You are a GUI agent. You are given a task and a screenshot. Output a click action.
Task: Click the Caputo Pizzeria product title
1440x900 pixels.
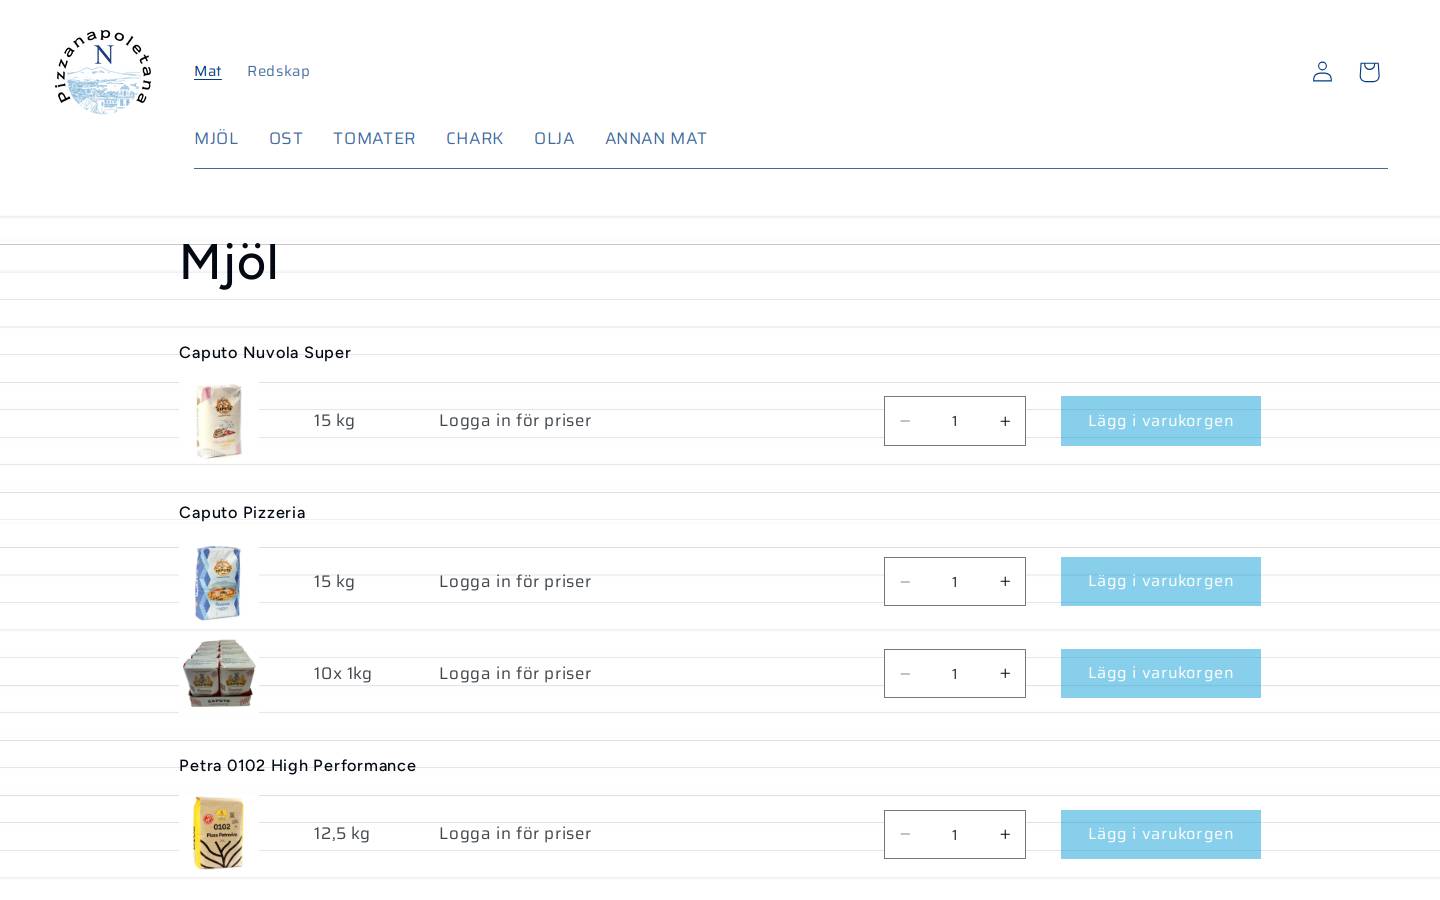(242, 512)
